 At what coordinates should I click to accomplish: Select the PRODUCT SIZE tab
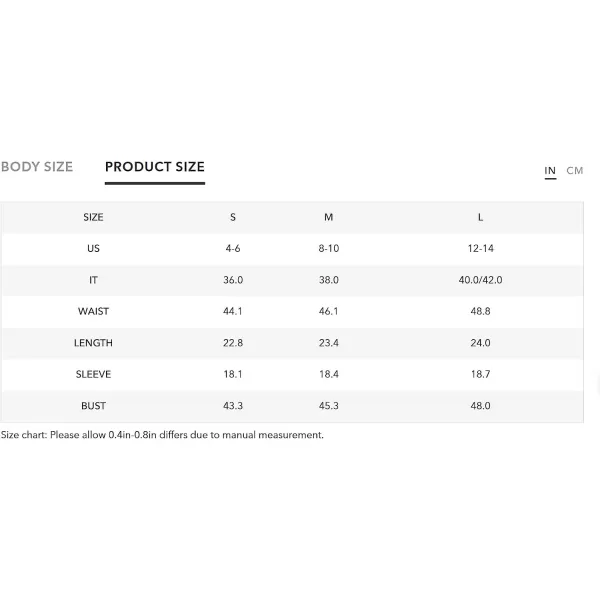tap(155, 167)
